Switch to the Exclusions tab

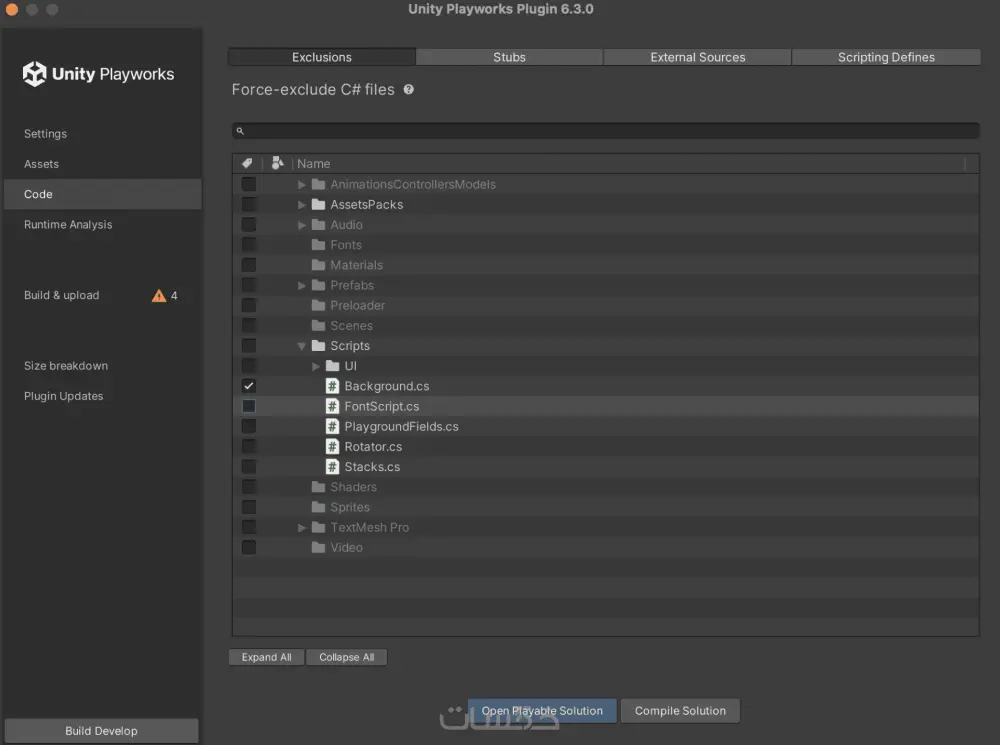(x=321, y=57)
